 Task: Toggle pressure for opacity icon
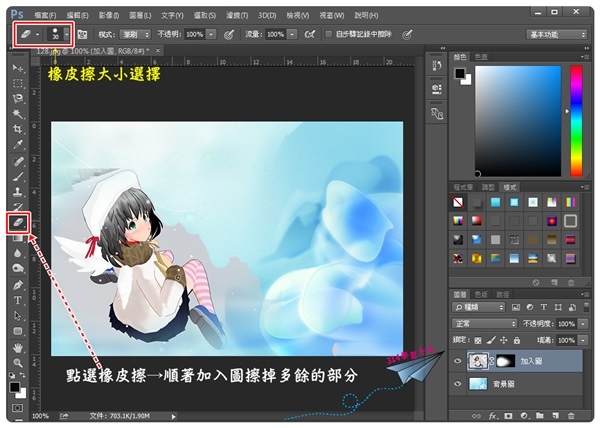click(x=229, y=35)
